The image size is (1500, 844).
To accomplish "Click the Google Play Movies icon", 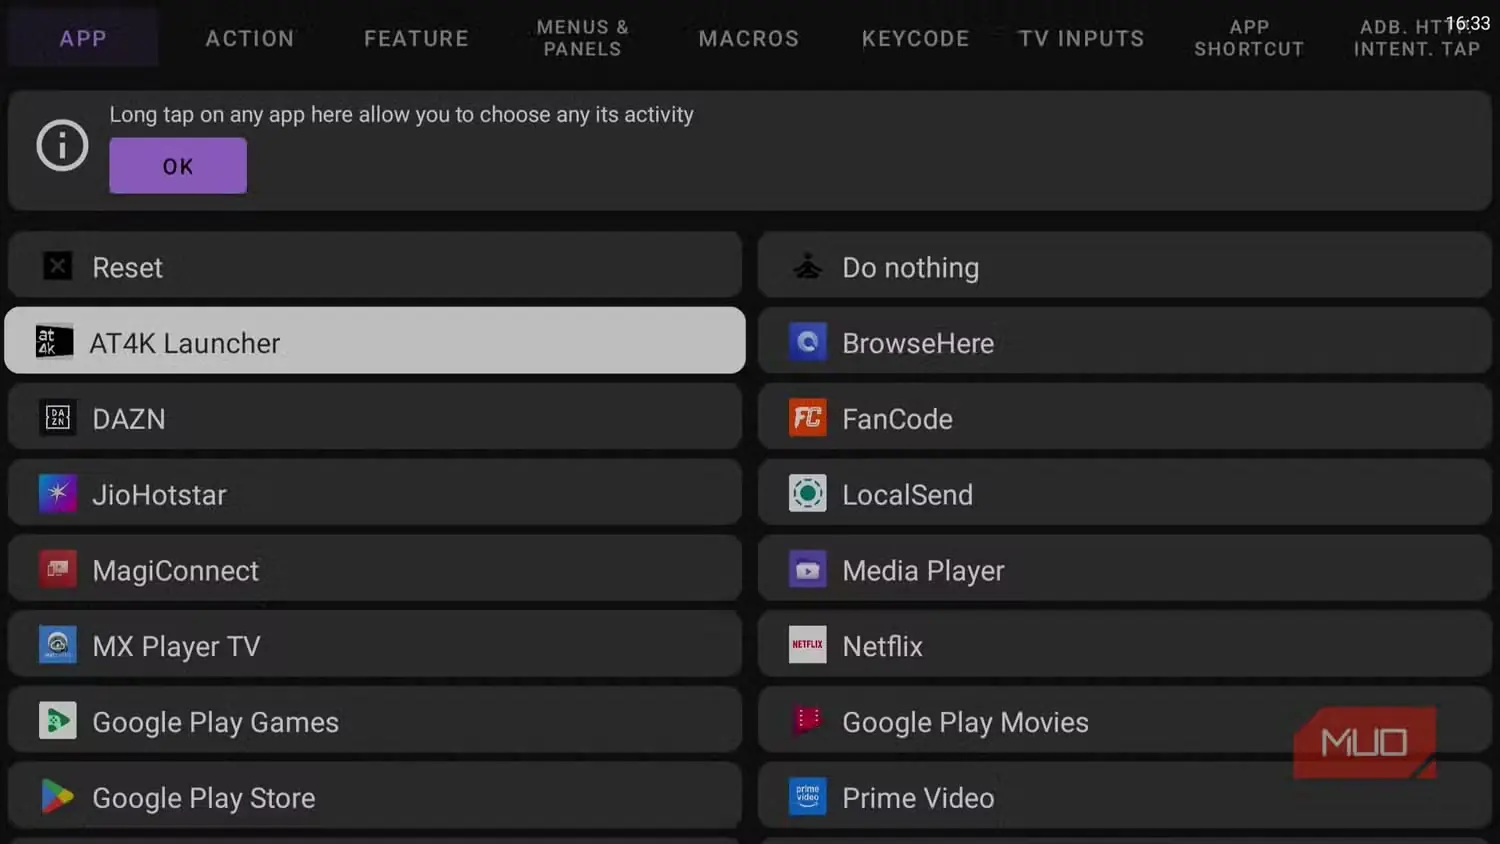I will click(x=807, y=721).
